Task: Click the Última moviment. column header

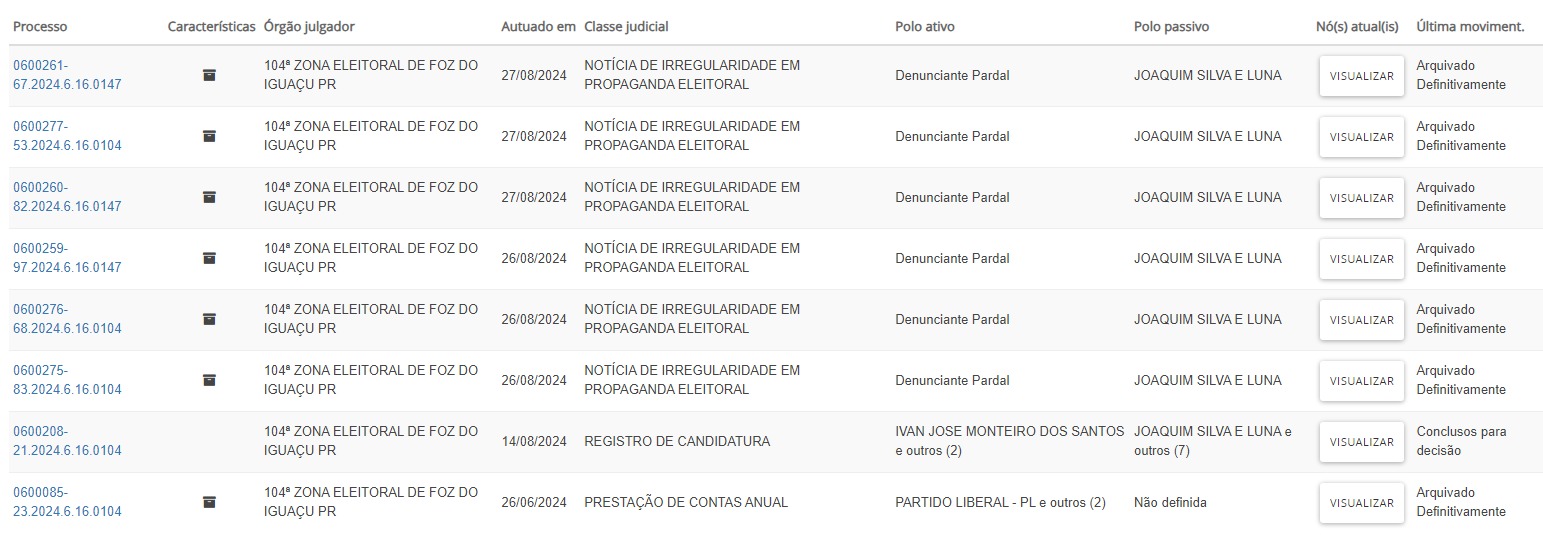Action: (1470, 27)
